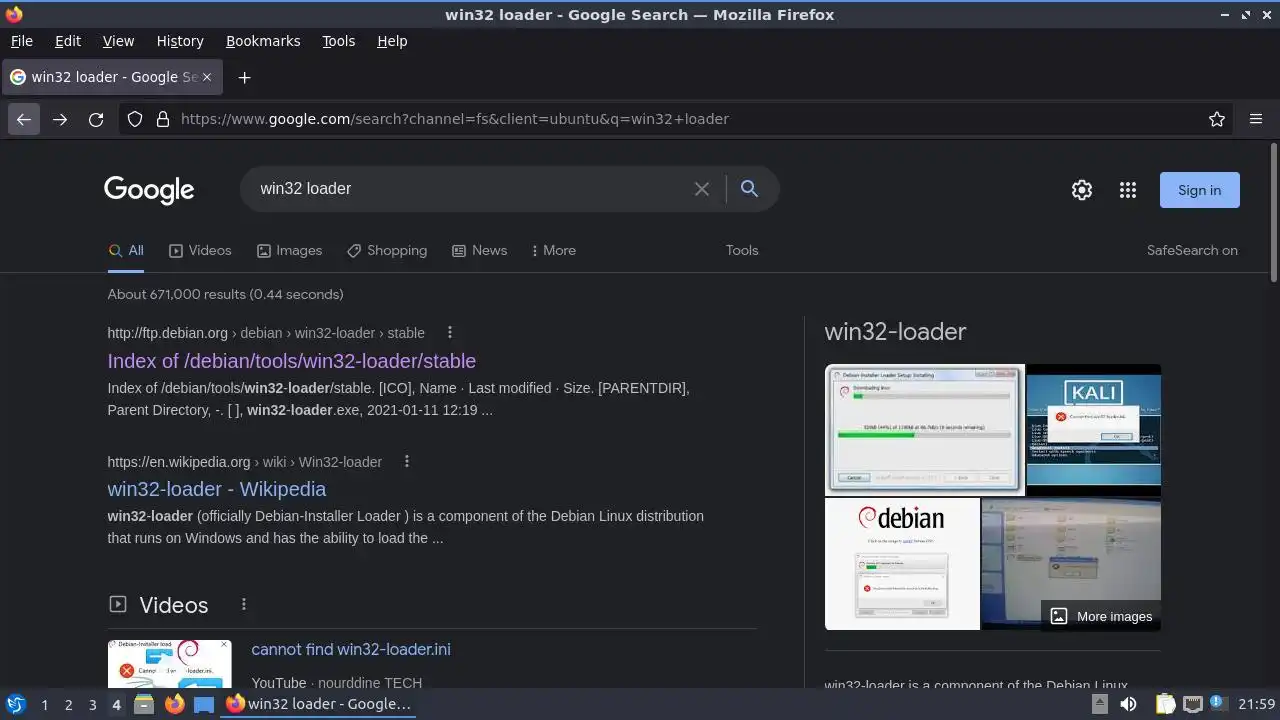Switch to the Videos results tab
Viewport: 1280px width, 720px height.
click(x=200, y=251)
